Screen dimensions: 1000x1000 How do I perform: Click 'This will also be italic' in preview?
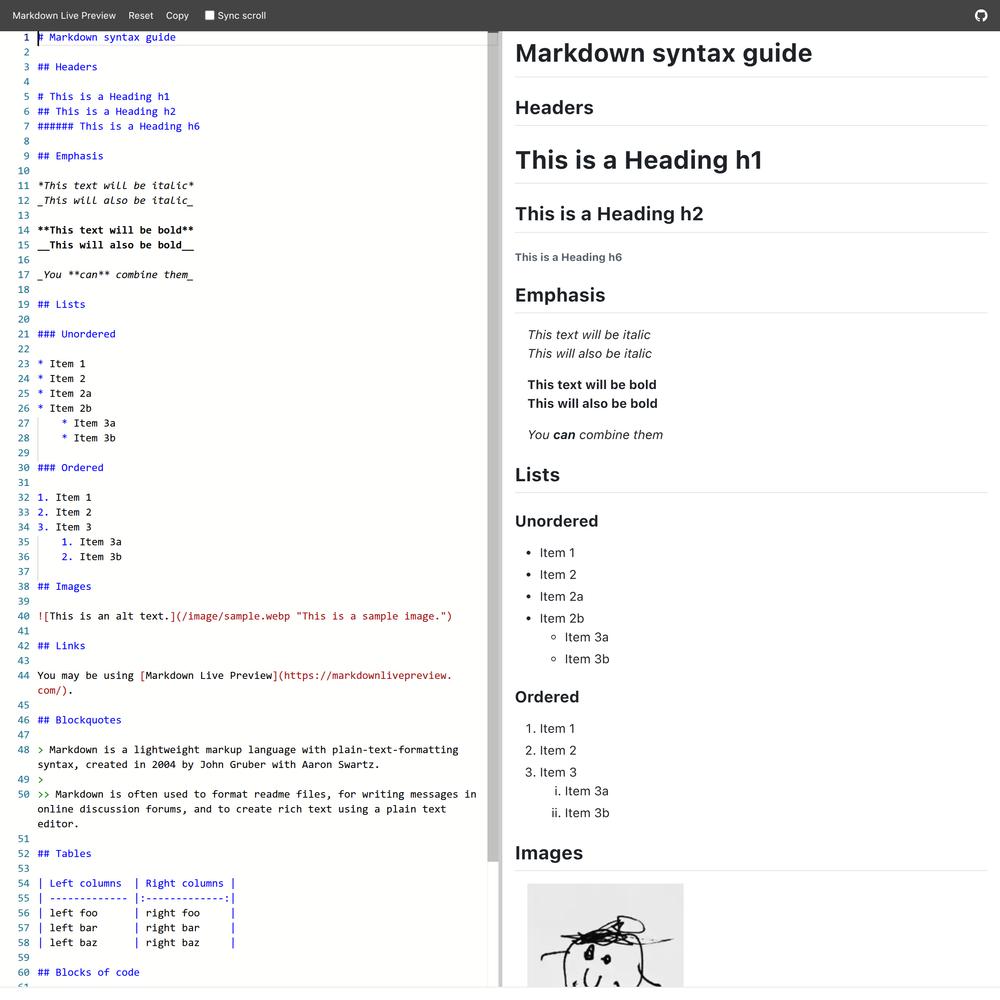click(x=589, y=354)
